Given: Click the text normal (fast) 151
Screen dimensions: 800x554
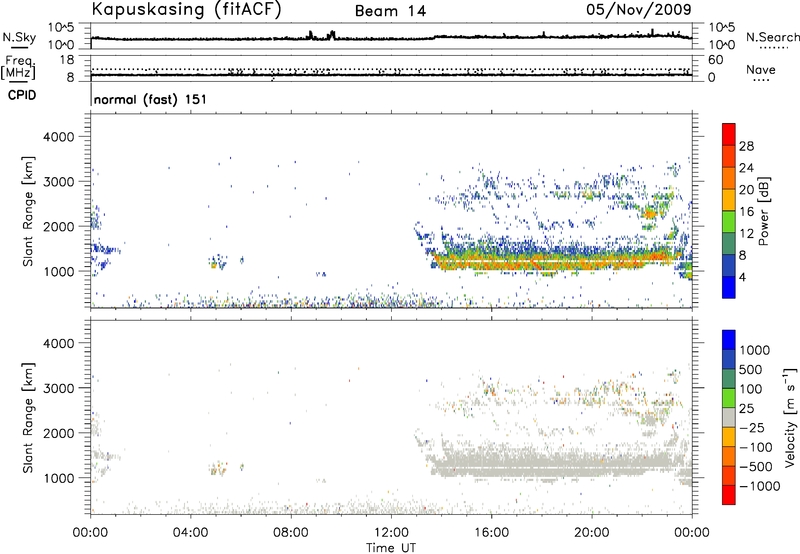Looking at the screenshot, I should coord(151,99).
